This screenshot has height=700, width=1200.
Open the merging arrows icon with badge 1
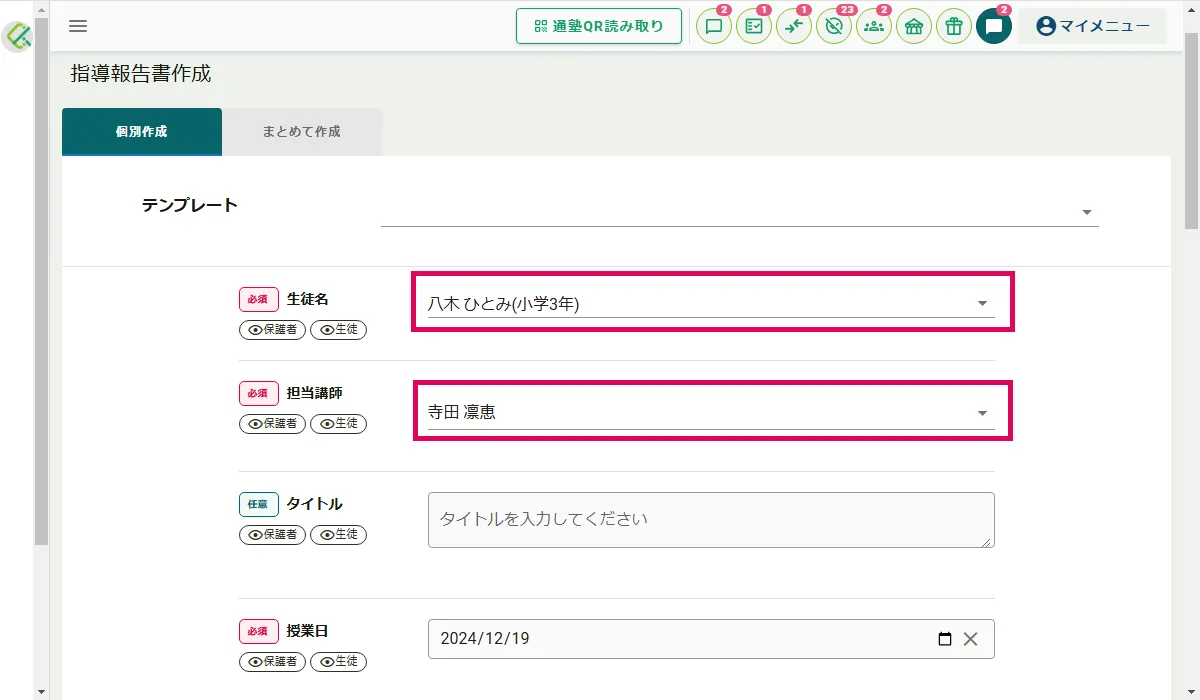pyautogui.click(x=794, y=26)
